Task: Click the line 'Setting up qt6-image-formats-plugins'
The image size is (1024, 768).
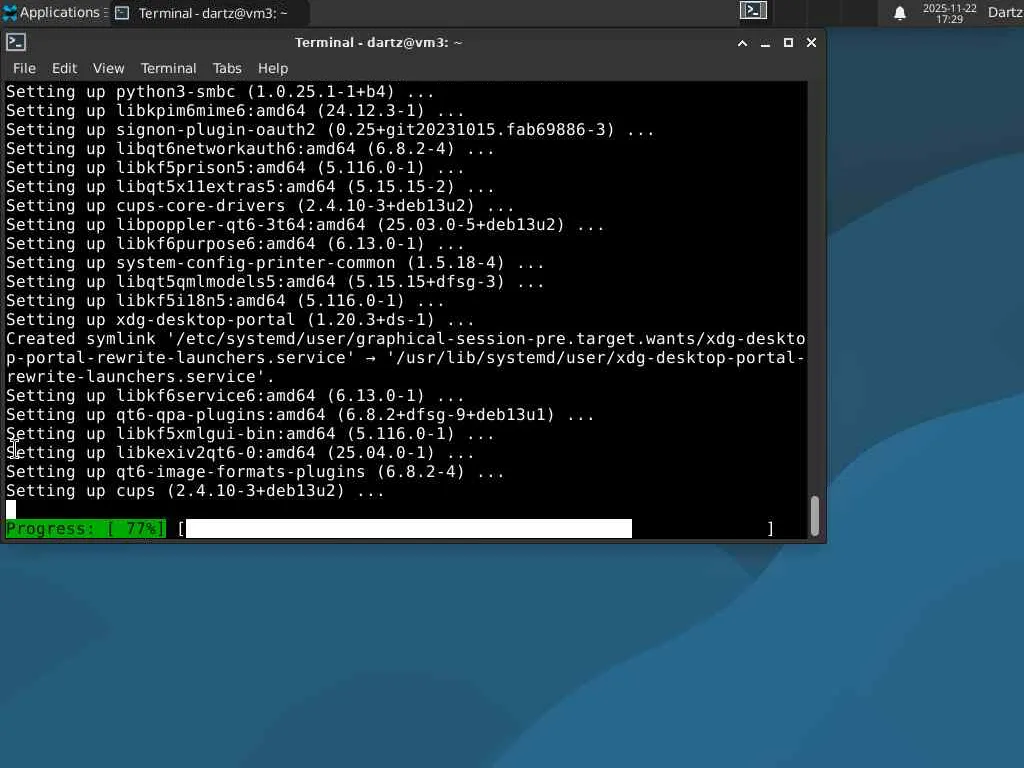Action: [255, 471]
